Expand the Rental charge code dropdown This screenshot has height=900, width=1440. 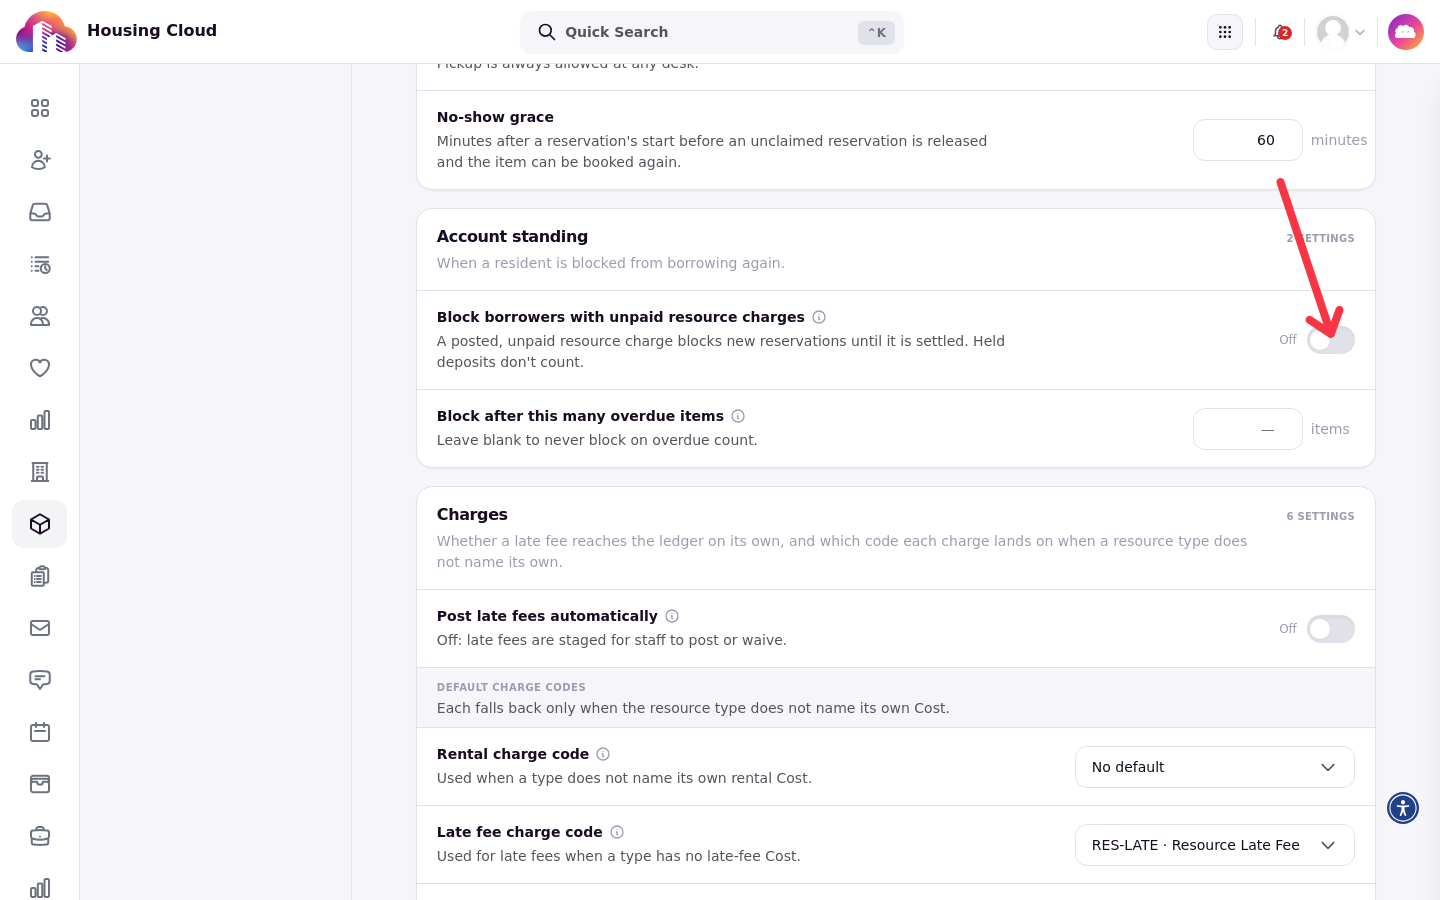(x=1215, y=767)
